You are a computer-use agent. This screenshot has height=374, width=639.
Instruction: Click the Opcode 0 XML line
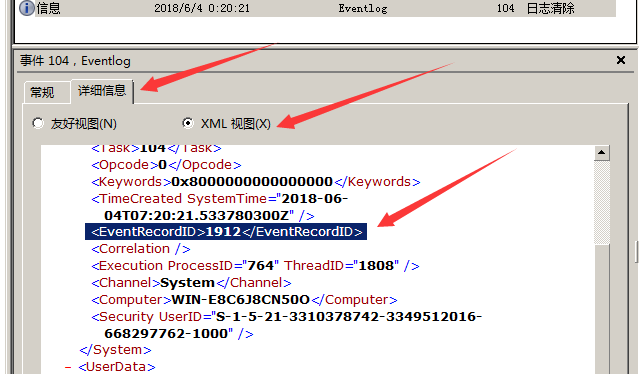tap(166, 165)
